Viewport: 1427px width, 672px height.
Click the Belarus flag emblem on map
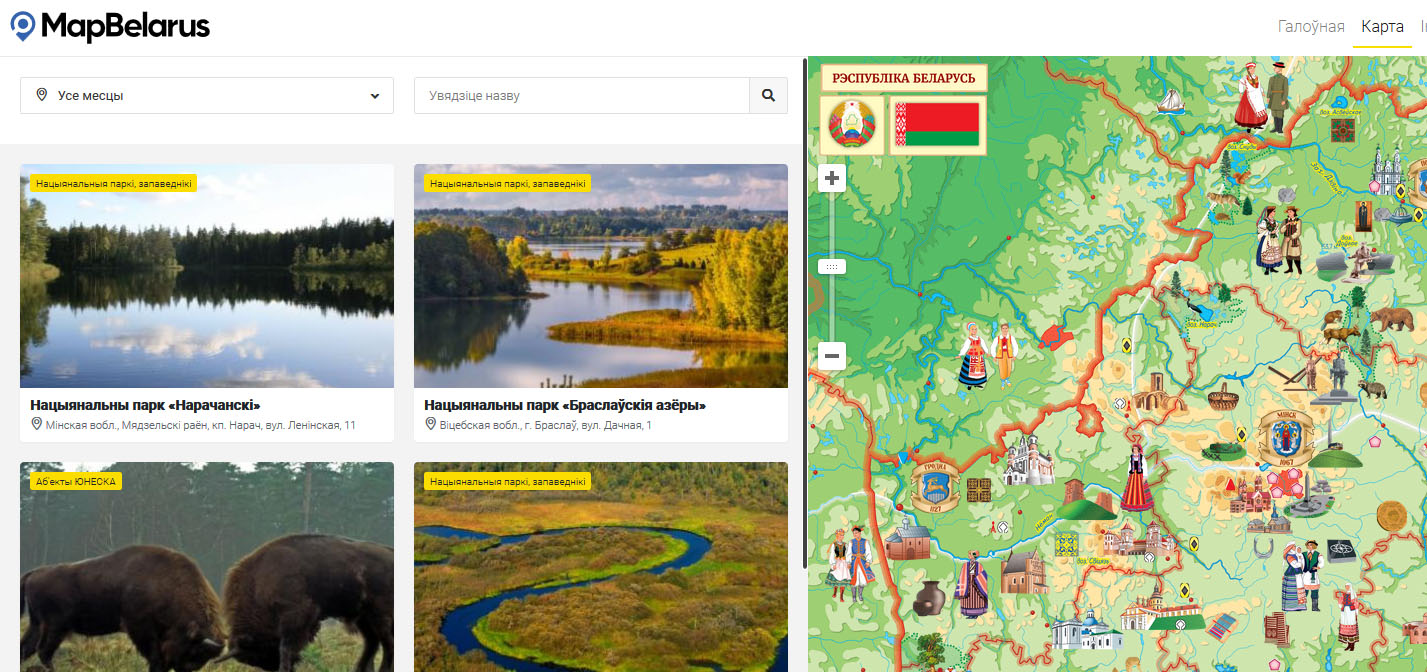937,125
